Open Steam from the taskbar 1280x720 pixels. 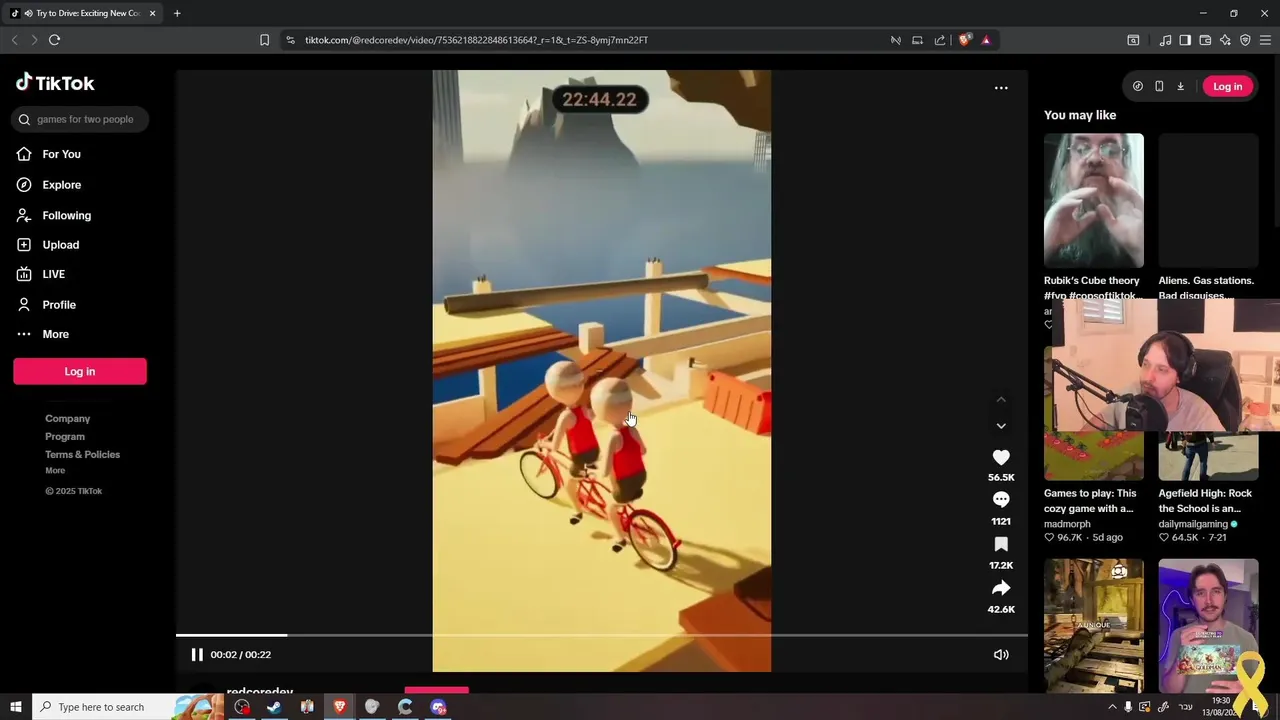click(274, 707)
